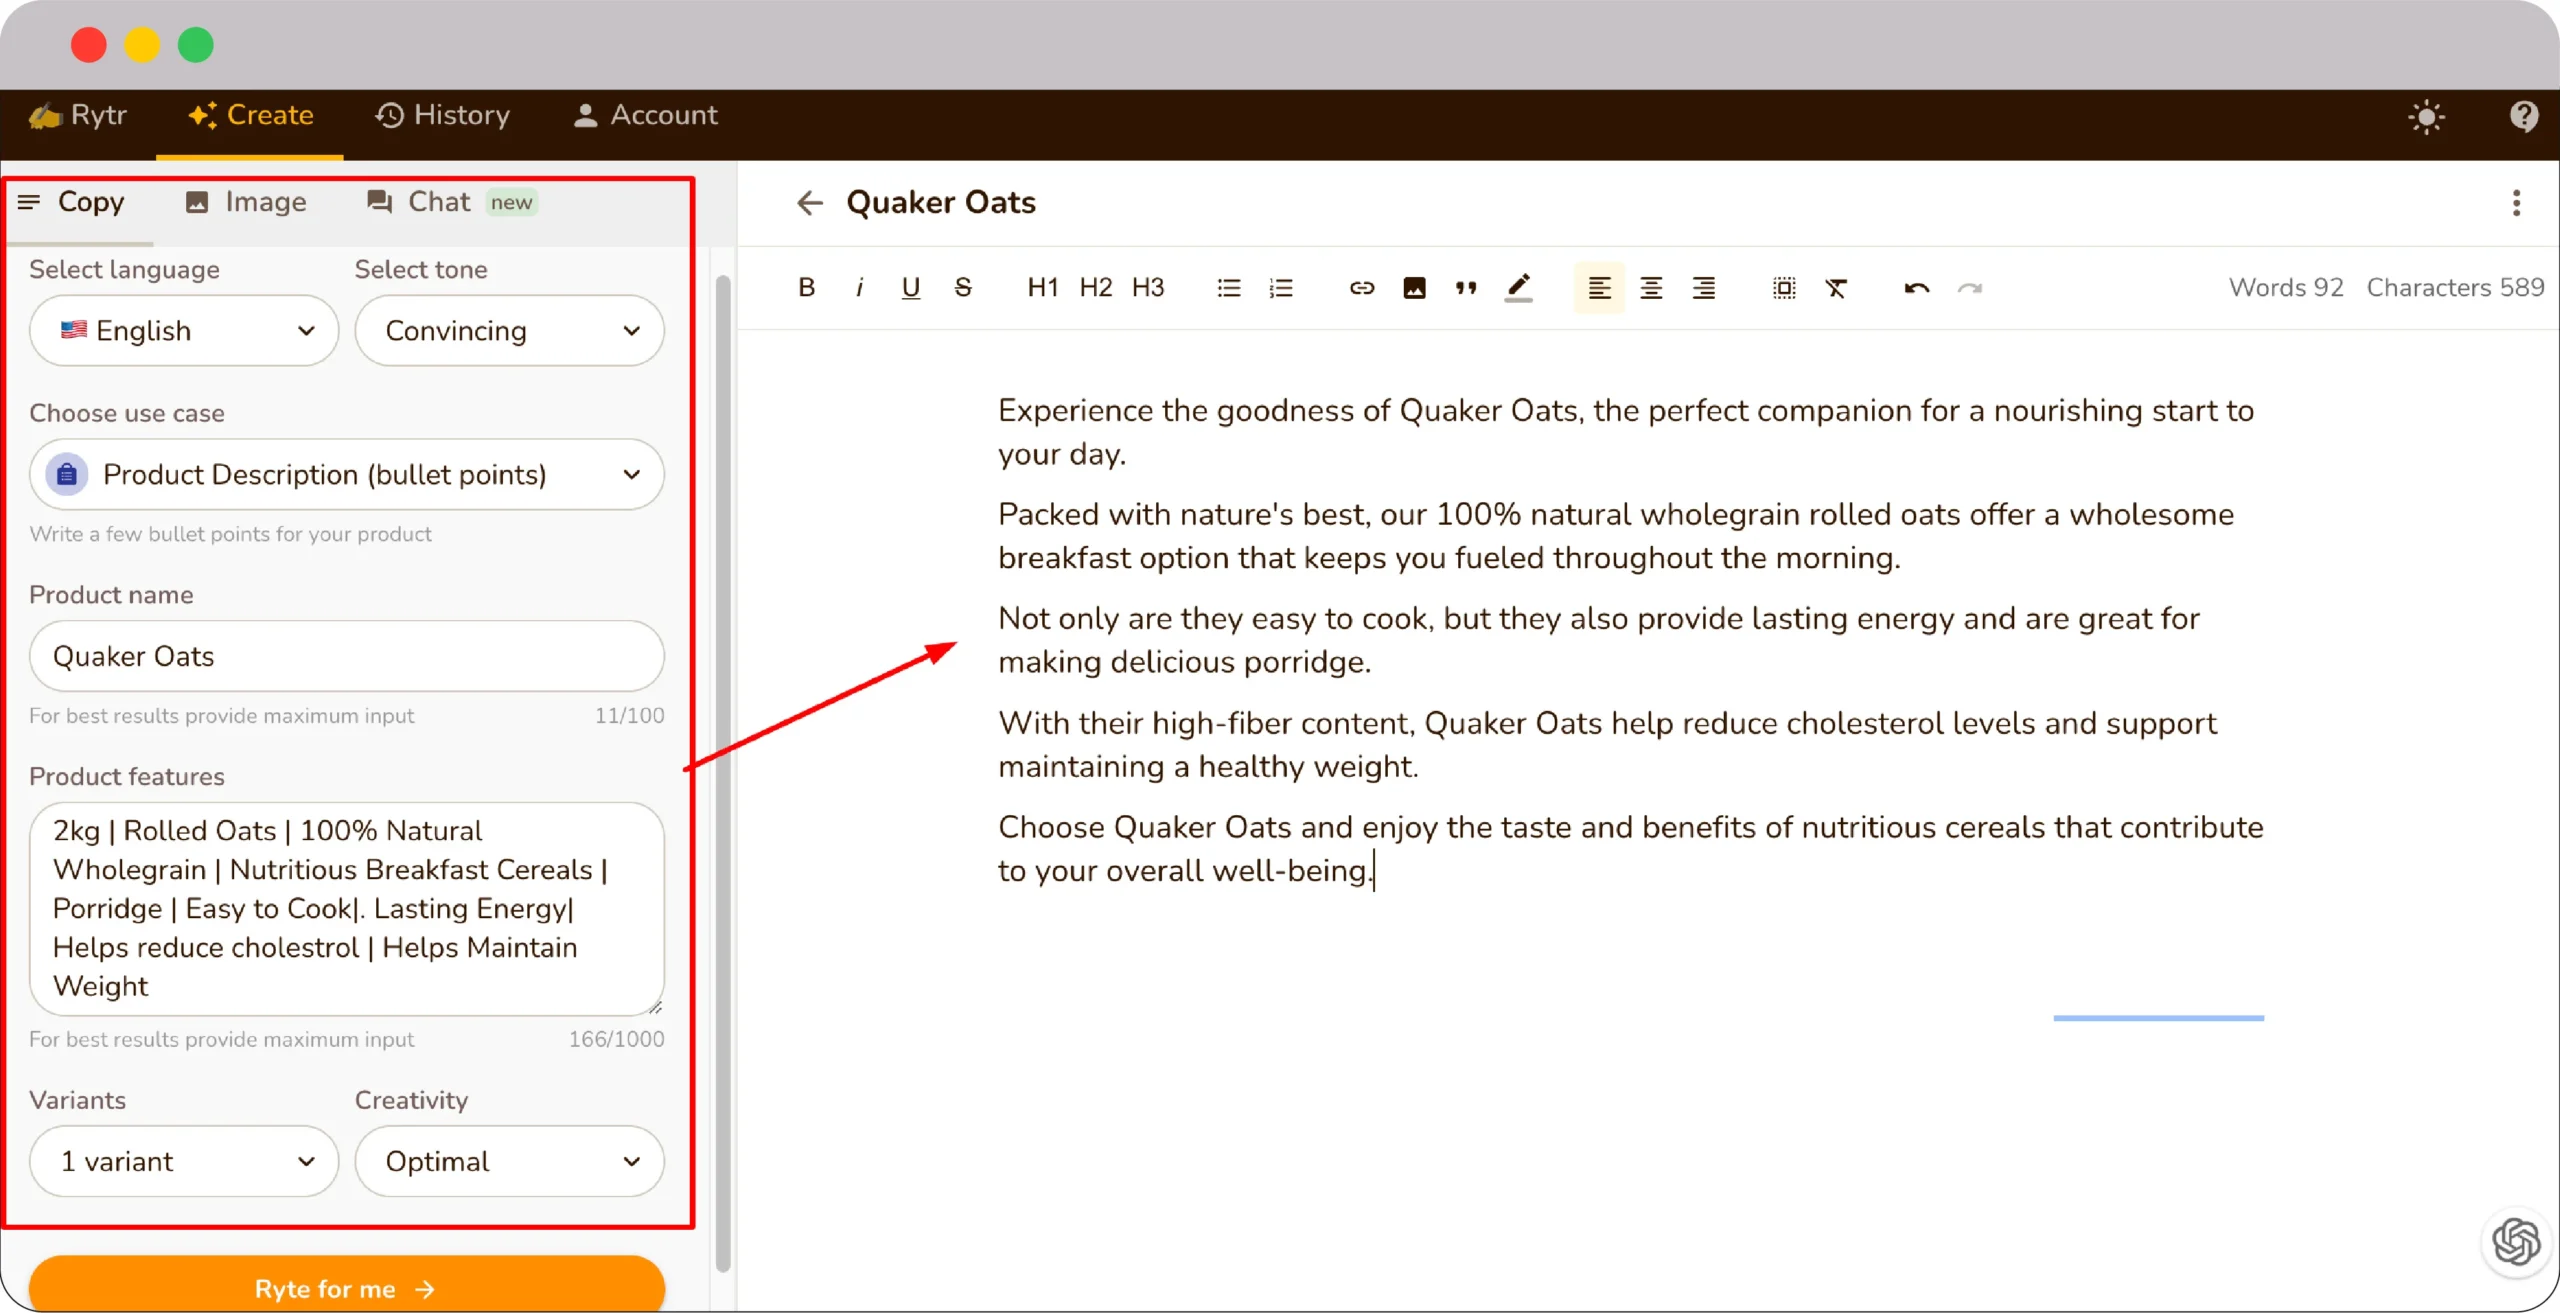Screen dimensions: 2560x1313
Task: Open the document's three-dot options menu
Action: [2516, 203]
